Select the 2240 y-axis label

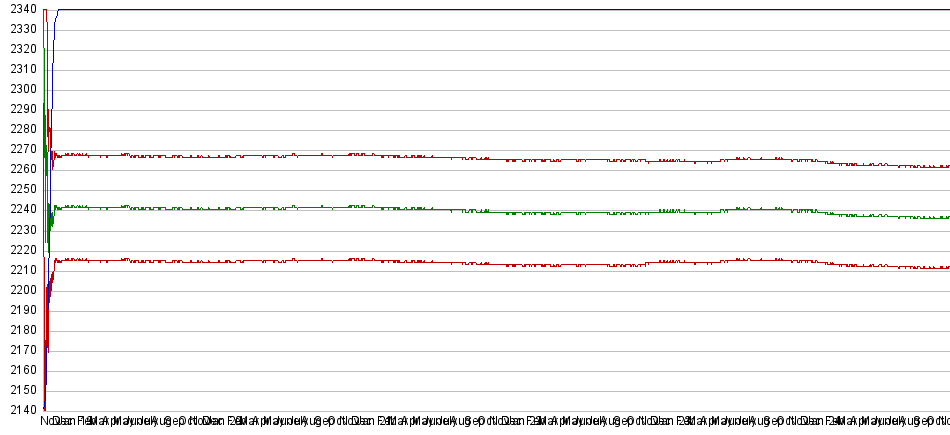[20, 209]
